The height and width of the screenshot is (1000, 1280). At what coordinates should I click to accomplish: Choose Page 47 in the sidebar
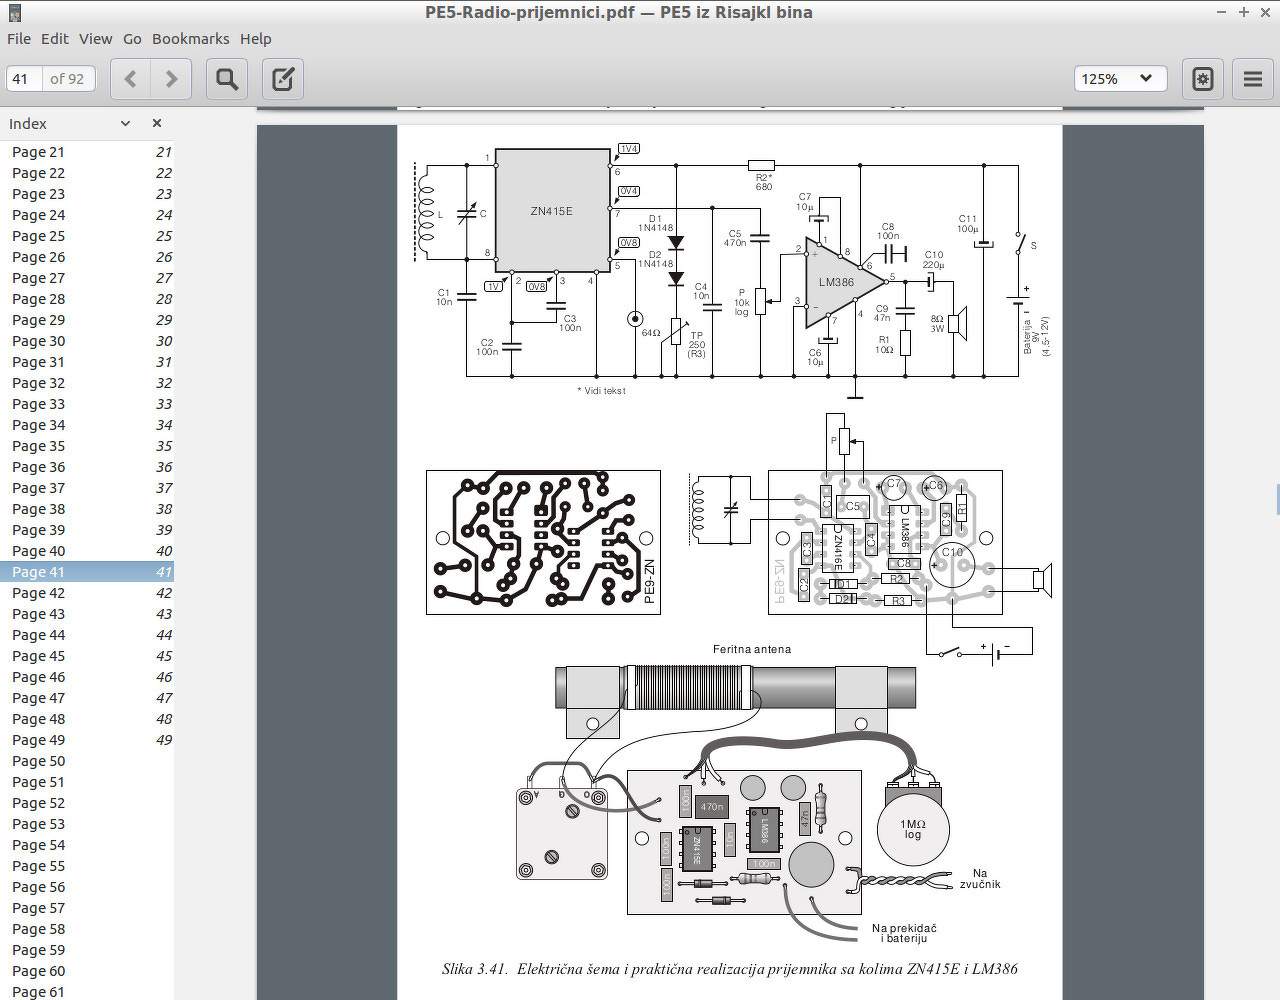(x=87, y=698)
